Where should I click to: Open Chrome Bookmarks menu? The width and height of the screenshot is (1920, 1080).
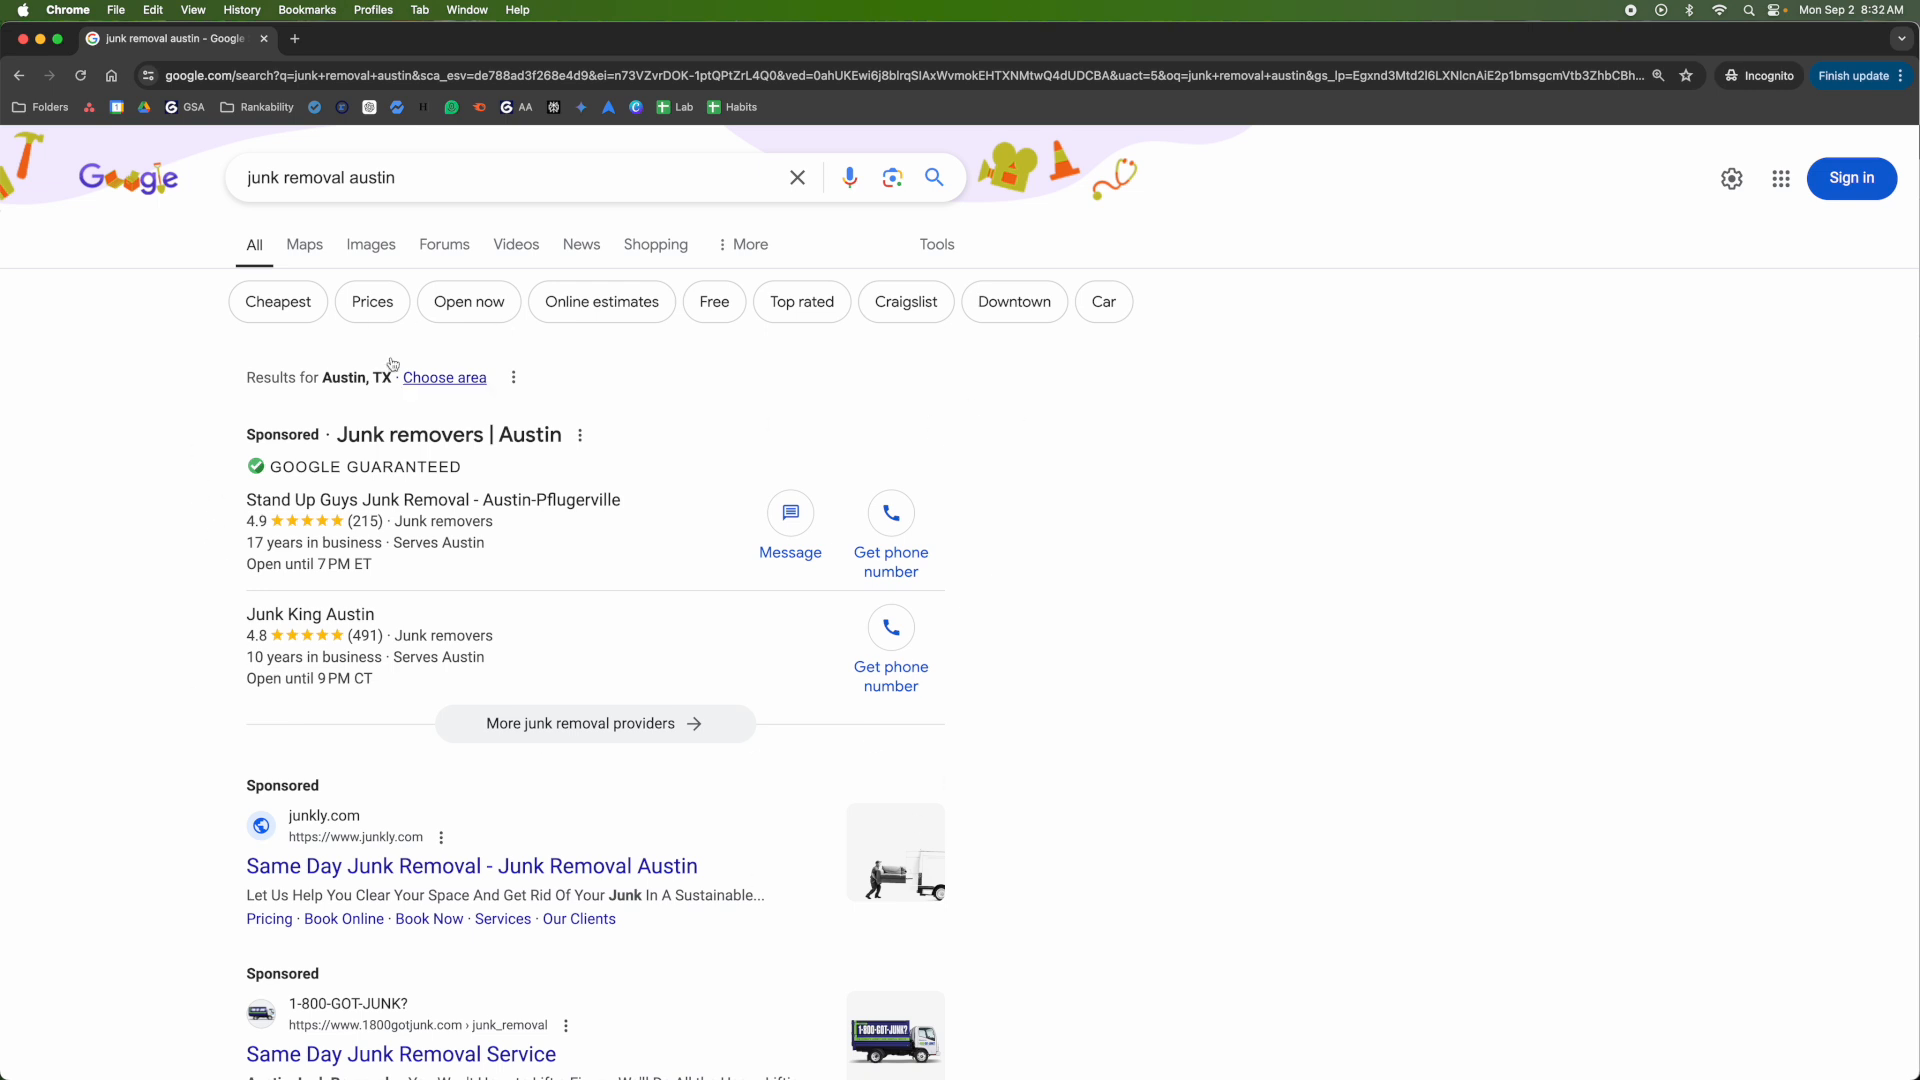coord(307,10)
